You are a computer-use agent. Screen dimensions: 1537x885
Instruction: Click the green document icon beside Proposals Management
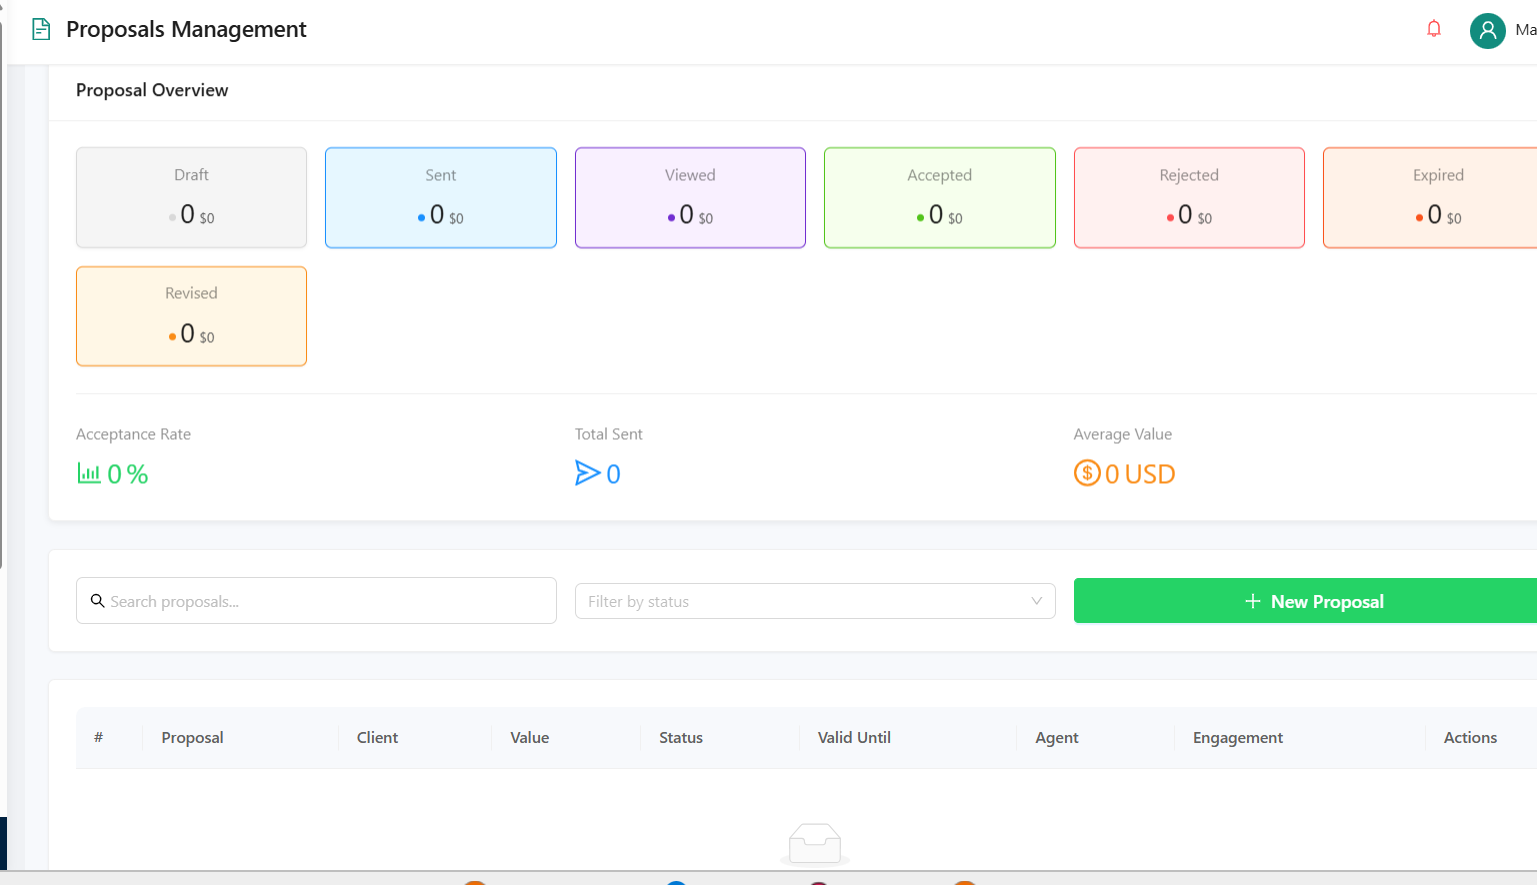[x=40, y=29]
